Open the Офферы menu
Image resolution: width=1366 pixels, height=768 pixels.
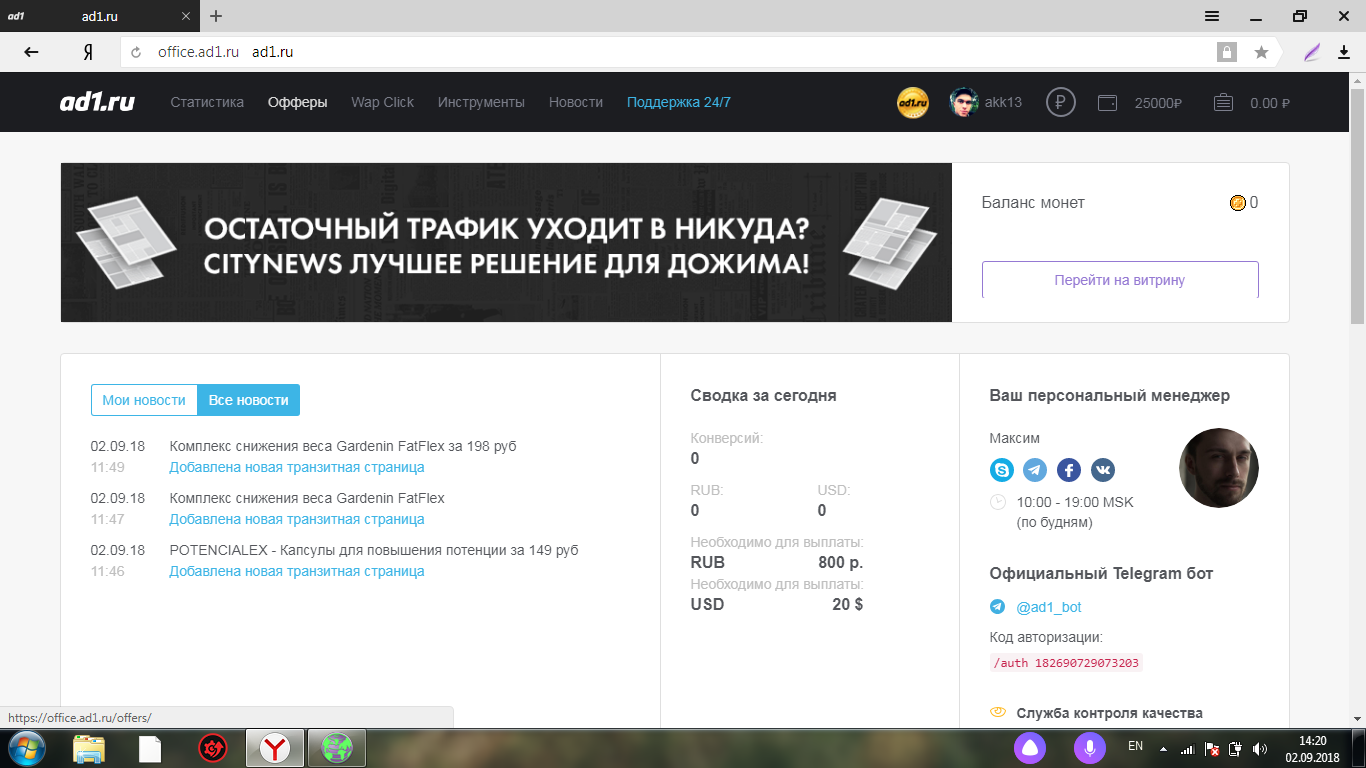298,102
